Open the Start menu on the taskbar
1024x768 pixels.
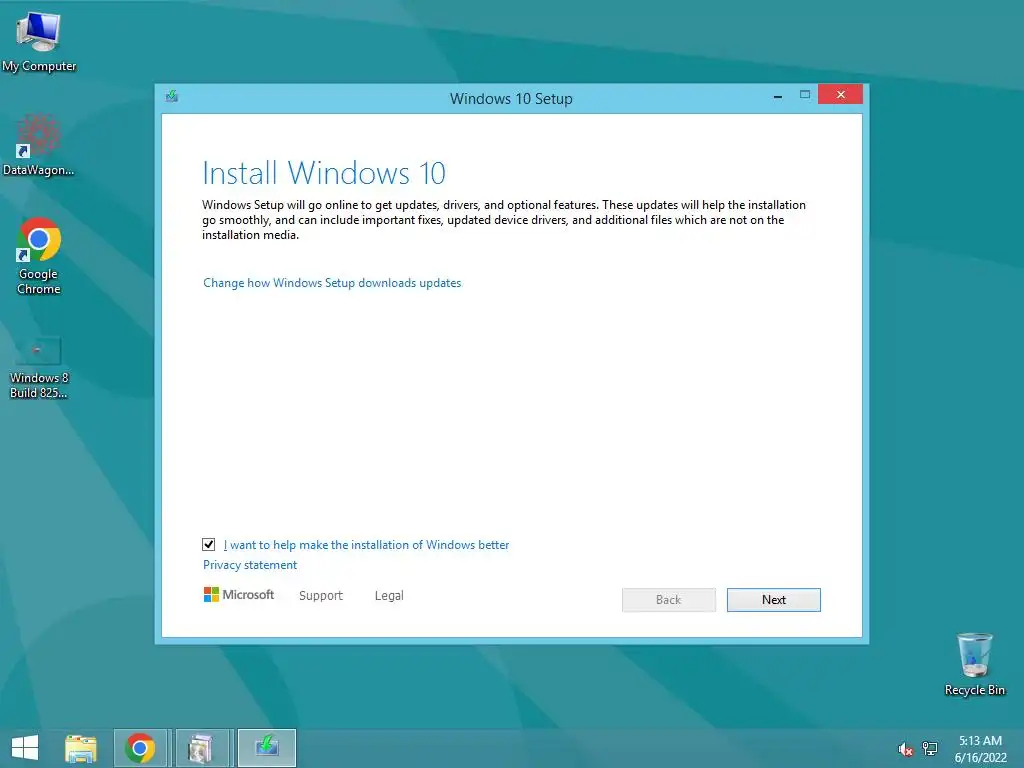point(25,748)
